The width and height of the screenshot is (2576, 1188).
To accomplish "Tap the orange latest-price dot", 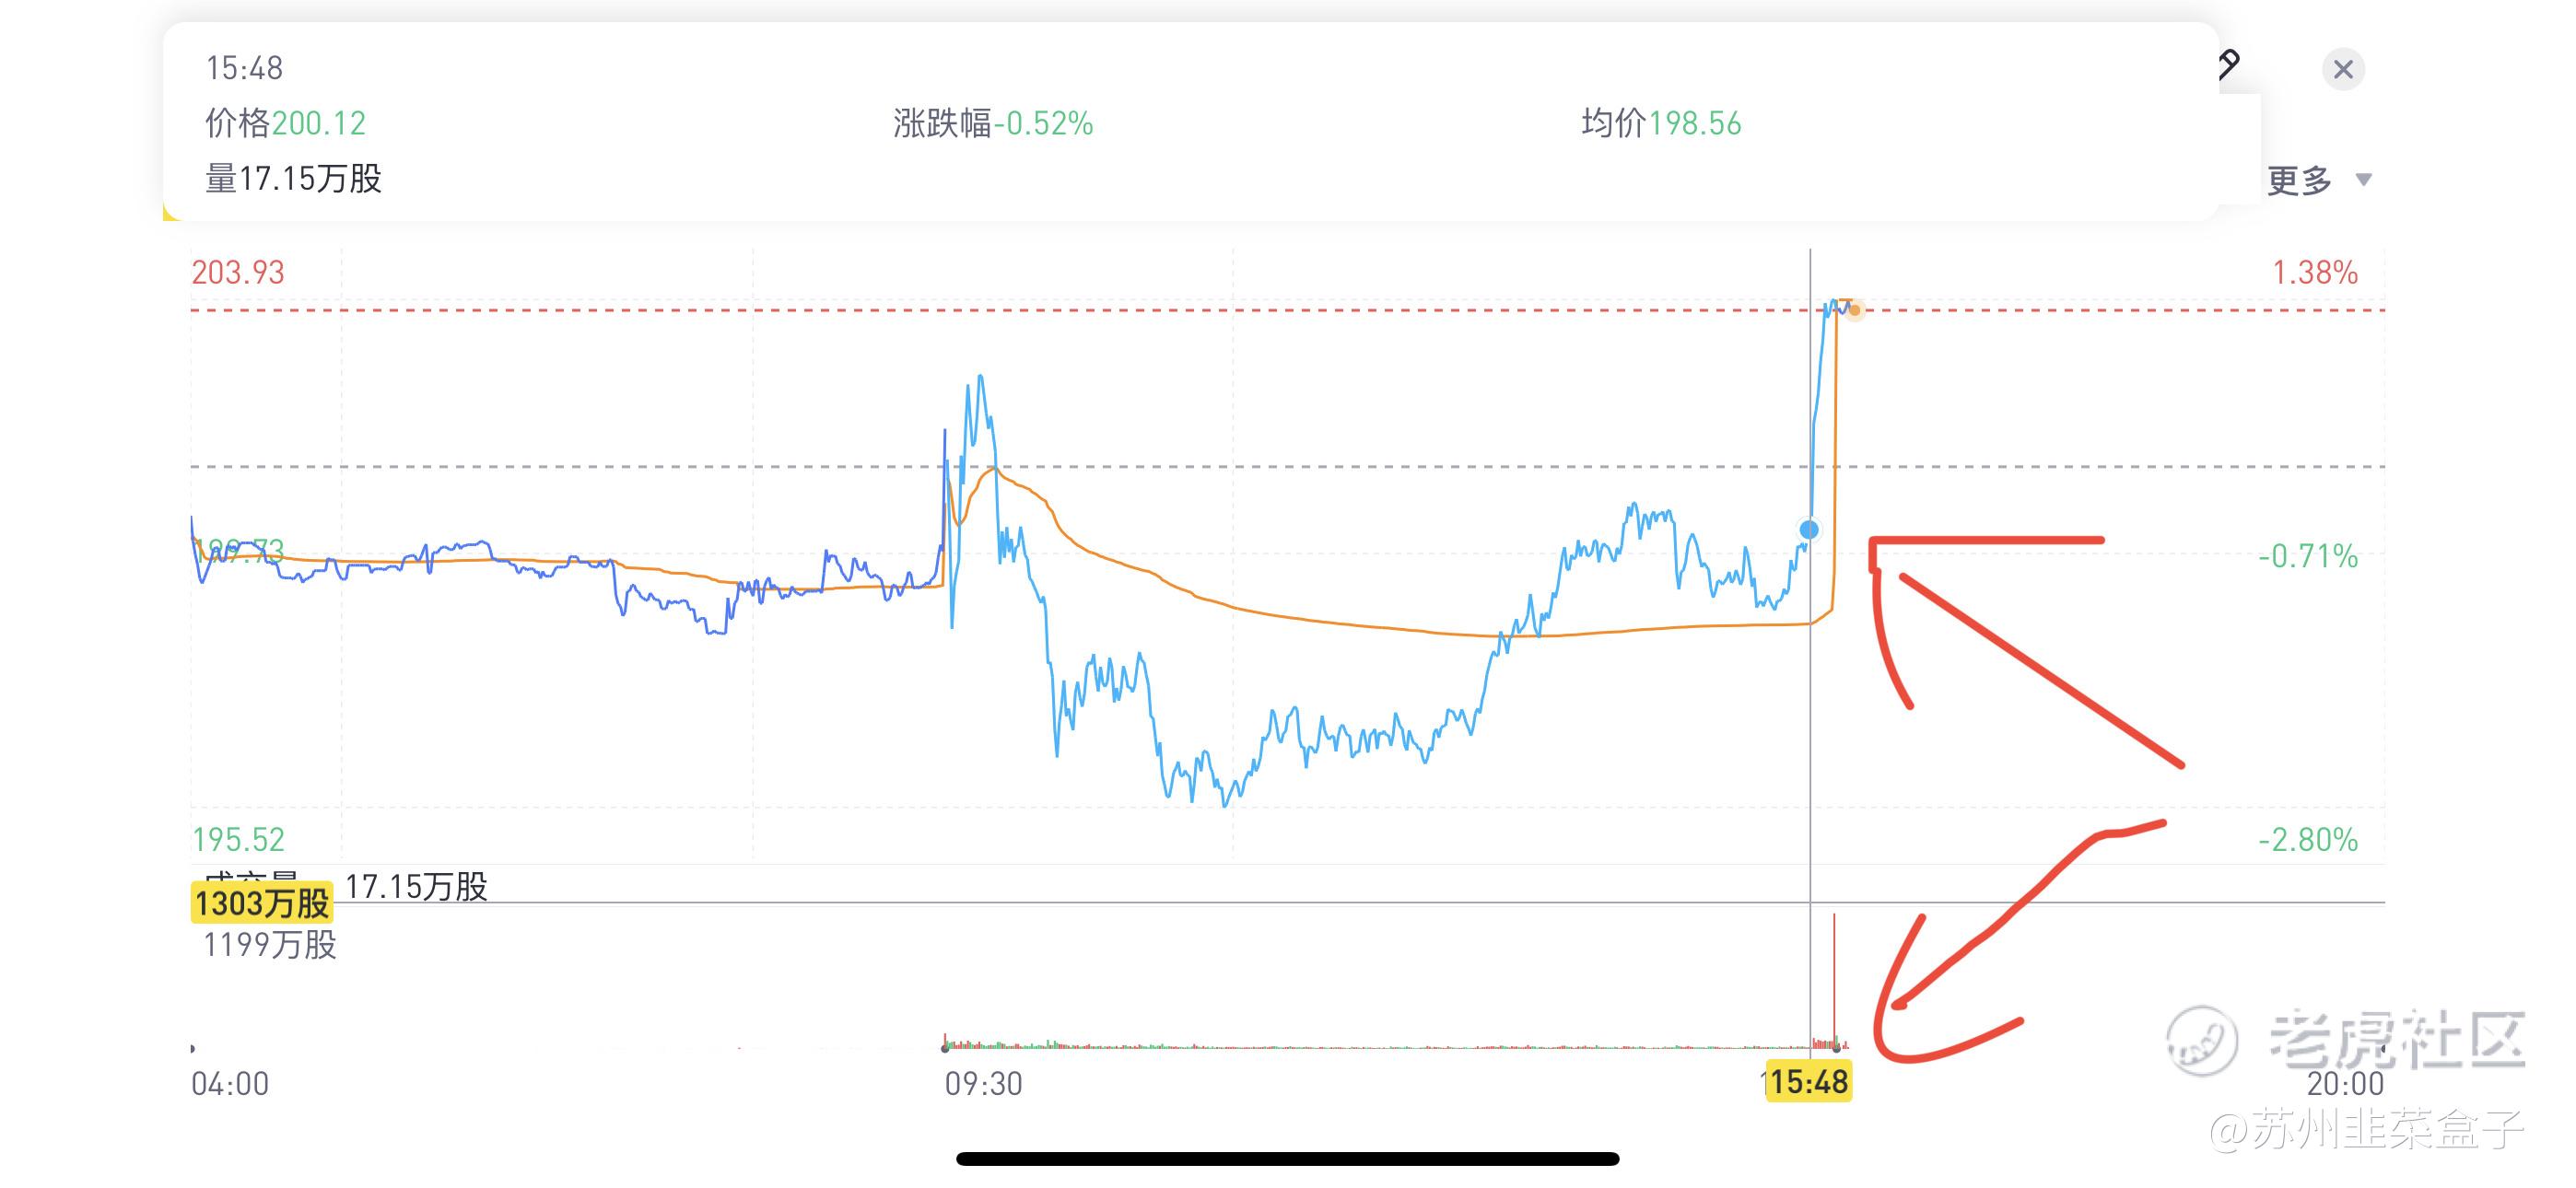I will (1855, 310).
